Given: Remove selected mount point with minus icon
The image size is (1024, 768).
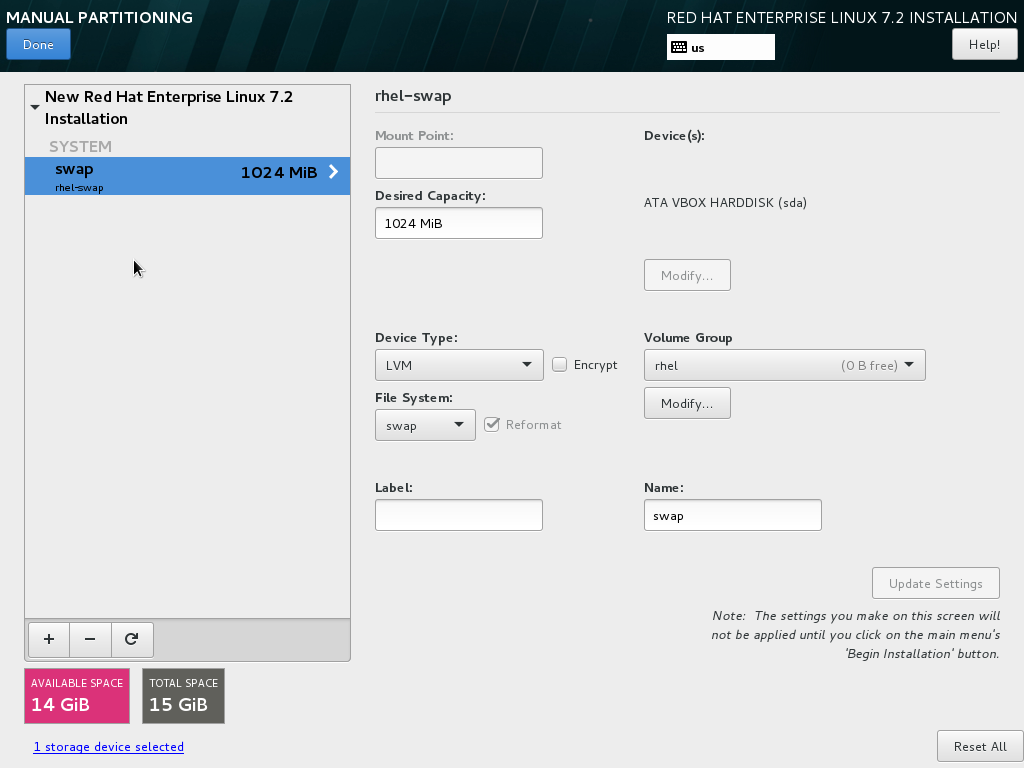Looking at the screenshot, I should click(90, 639).
